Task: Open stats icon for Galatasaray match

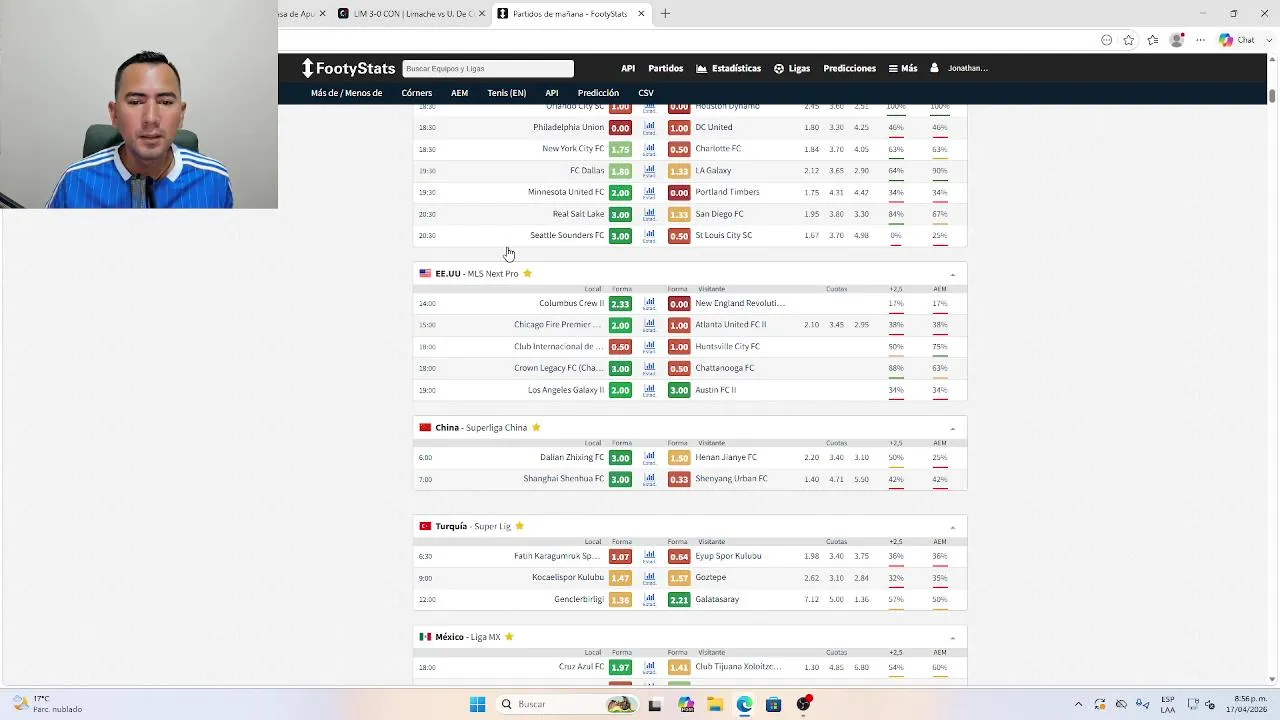Action: pyautogui.click(x=649, y=600)
